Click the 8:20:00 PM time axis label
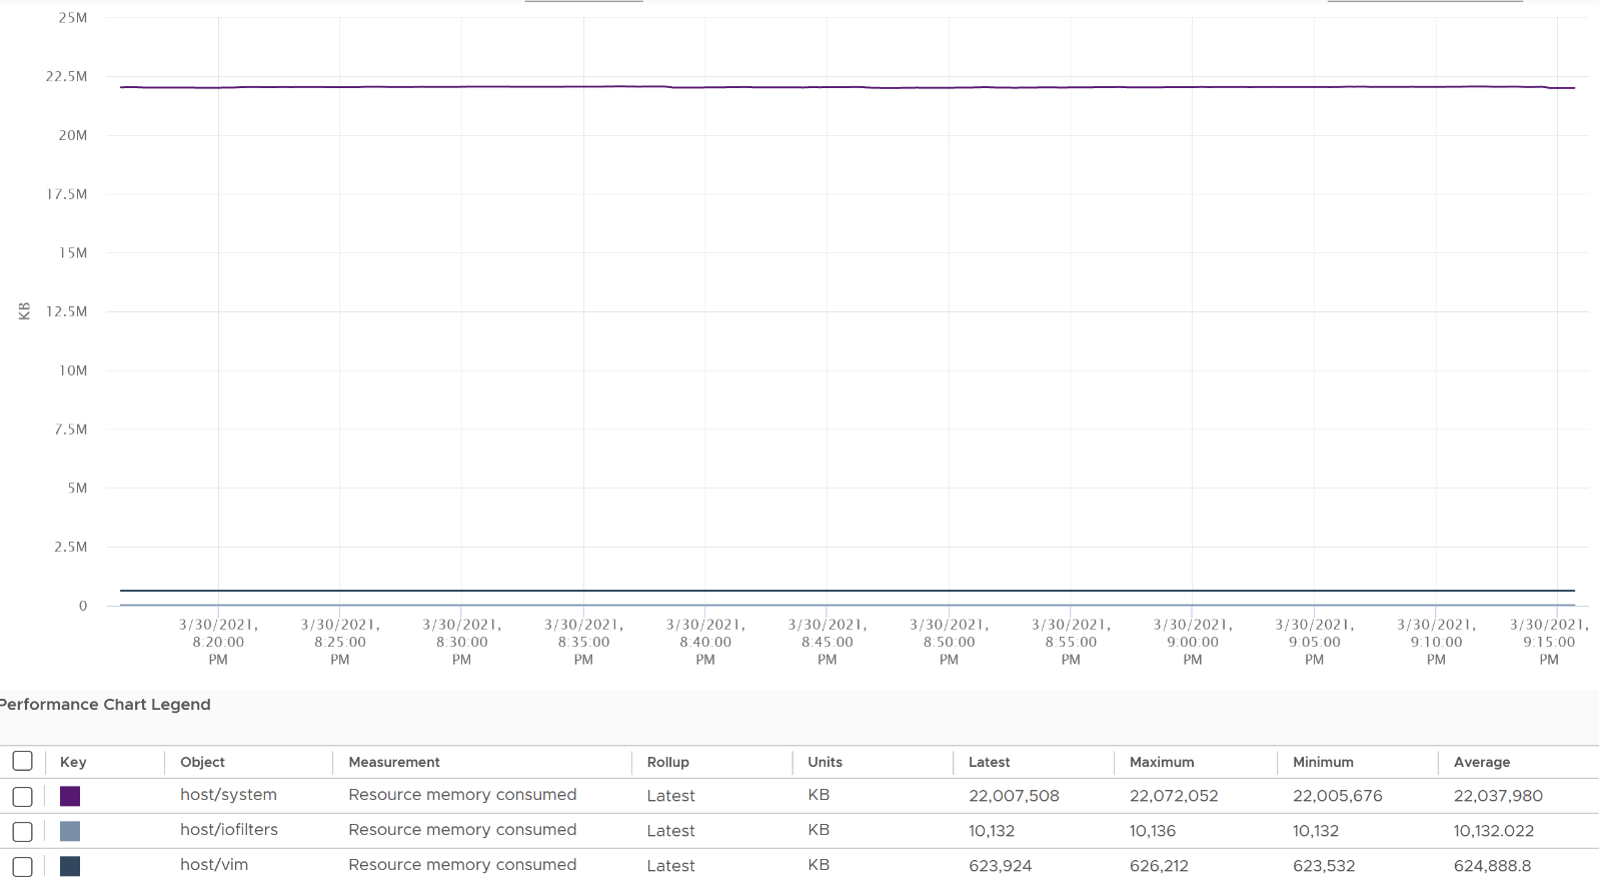 click(218, 642)
